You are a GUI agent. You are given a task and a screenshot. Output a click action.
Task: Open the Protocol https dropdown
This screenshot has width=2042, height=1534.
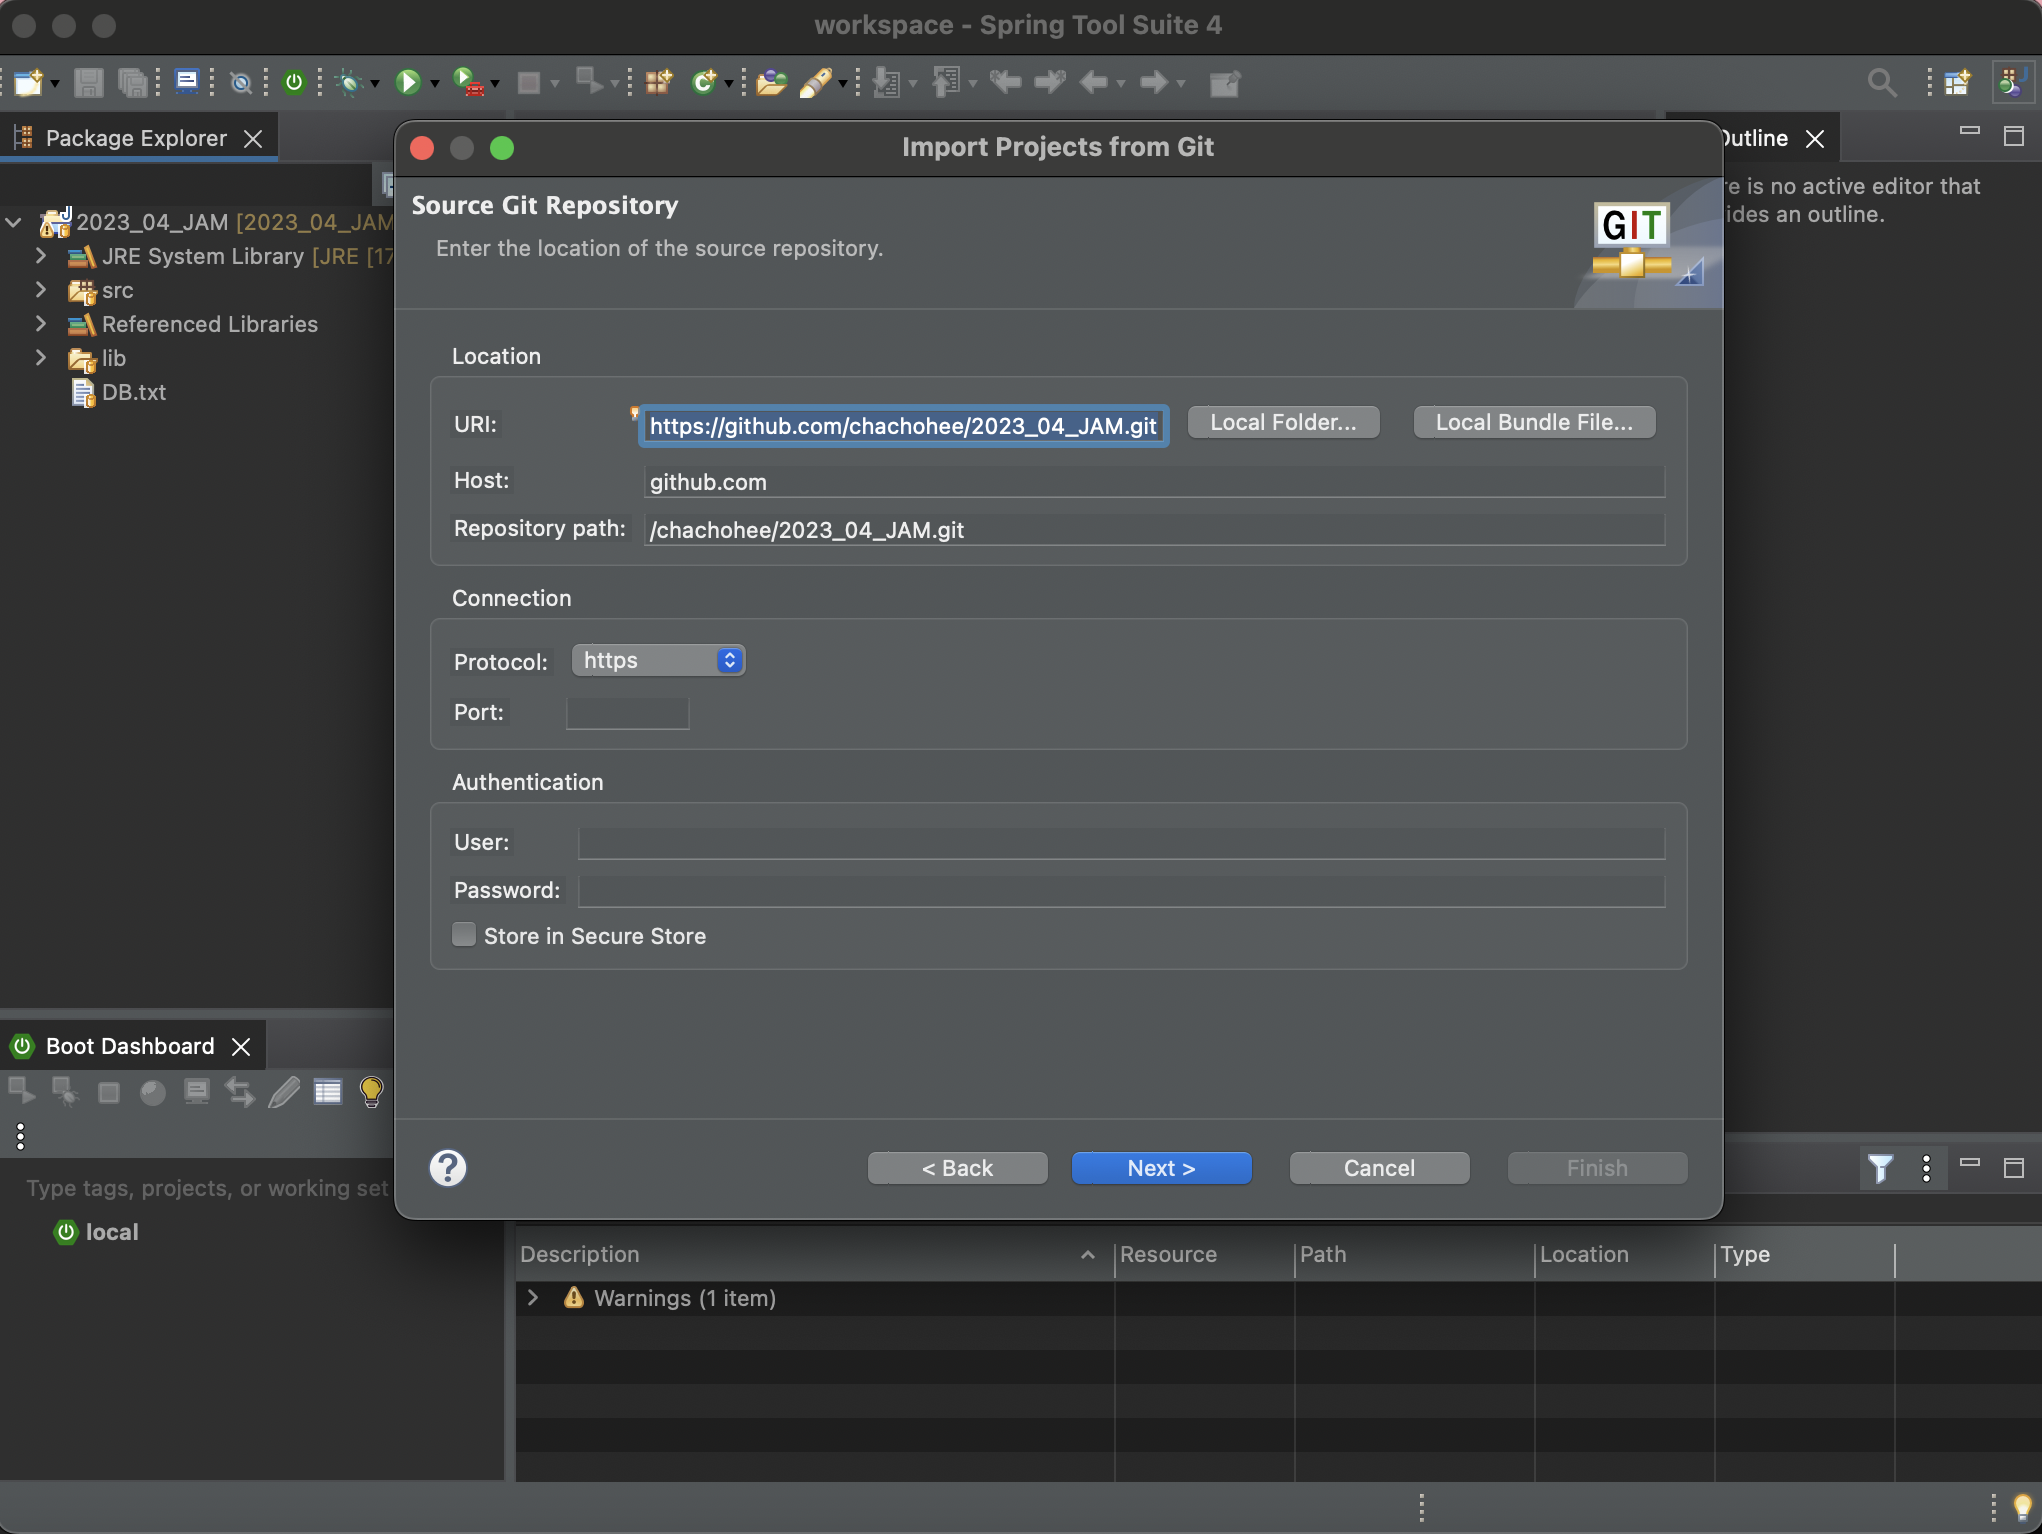658,660
